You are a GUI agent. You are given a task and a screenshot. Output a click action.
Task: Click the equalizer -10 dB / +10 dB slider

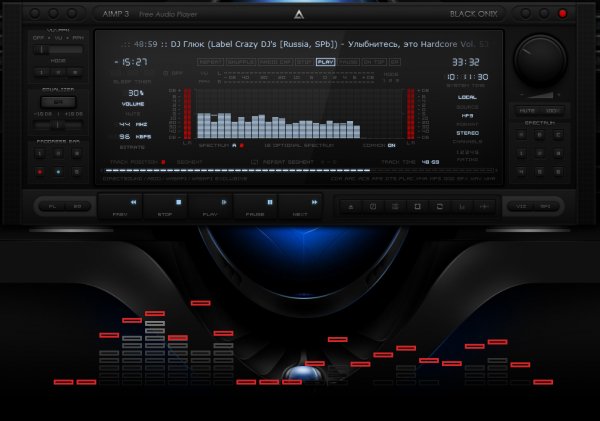pos(58,125)
